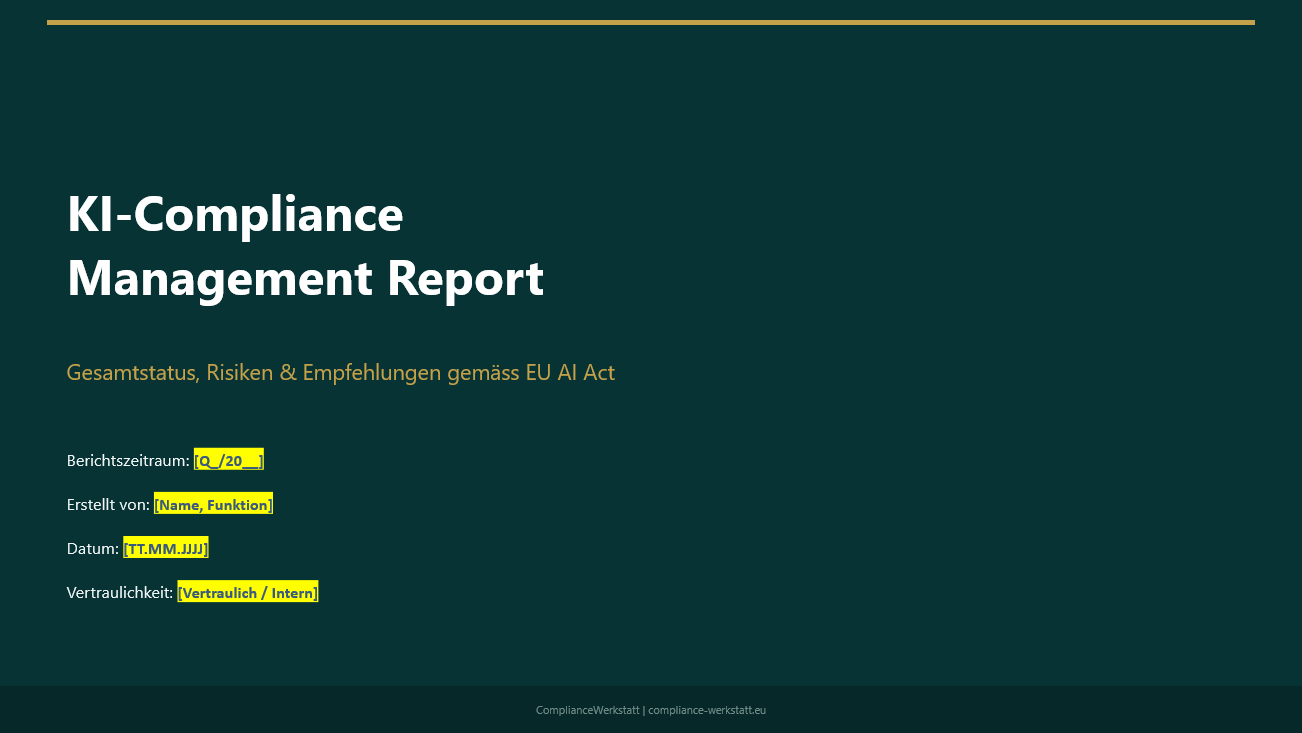Click the footer bar at the bottom
The image size is (1302, 733).
651,709
